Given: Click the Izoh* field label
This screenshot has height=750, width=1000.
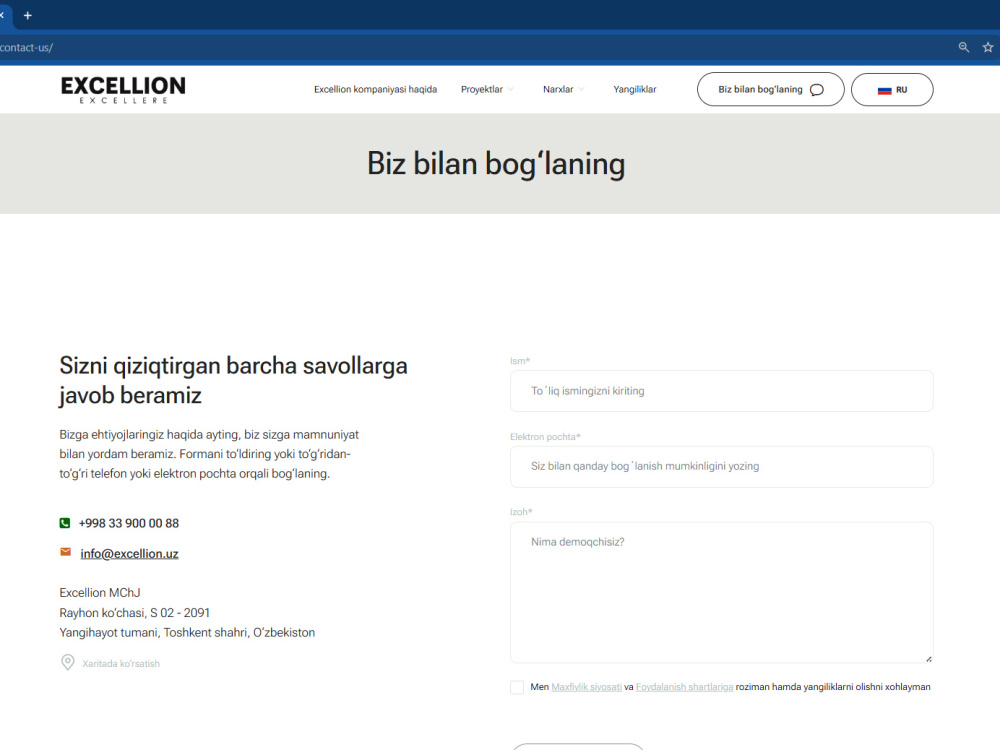Looking at the screenshot, I should pos(521,512).
